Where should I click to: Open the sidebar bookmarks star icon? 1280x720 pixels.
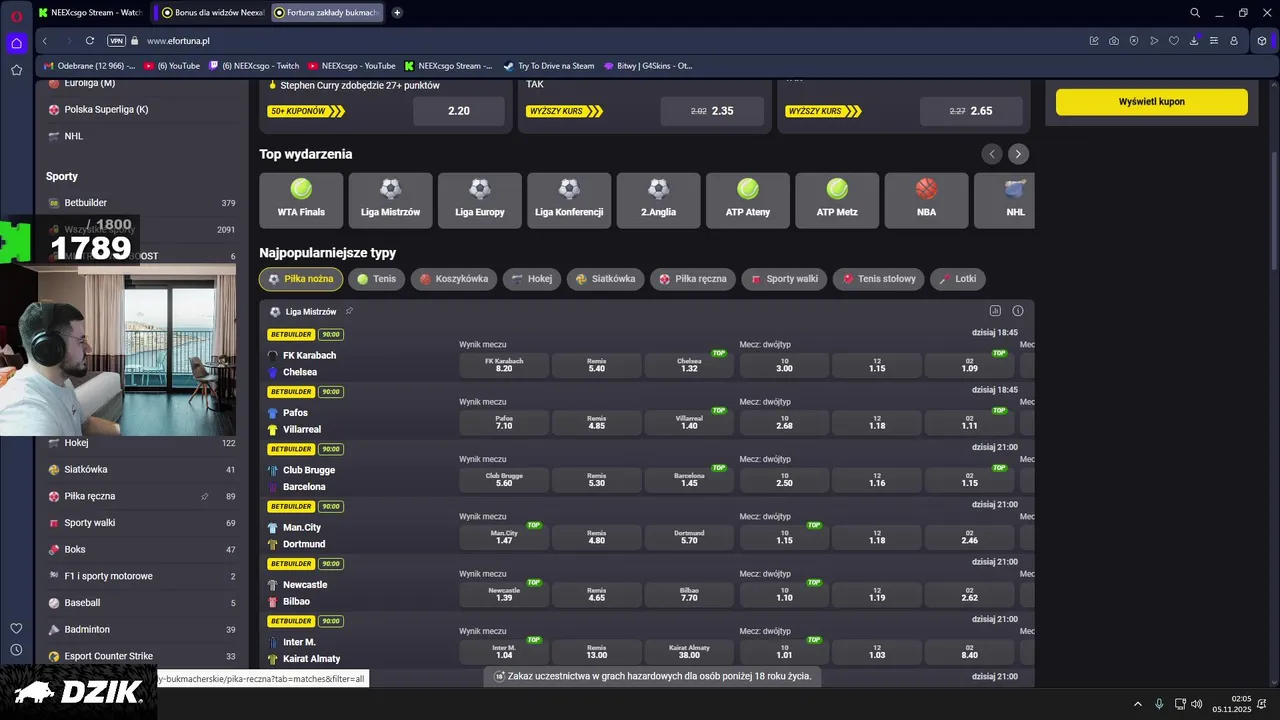[x=16, y=70]
